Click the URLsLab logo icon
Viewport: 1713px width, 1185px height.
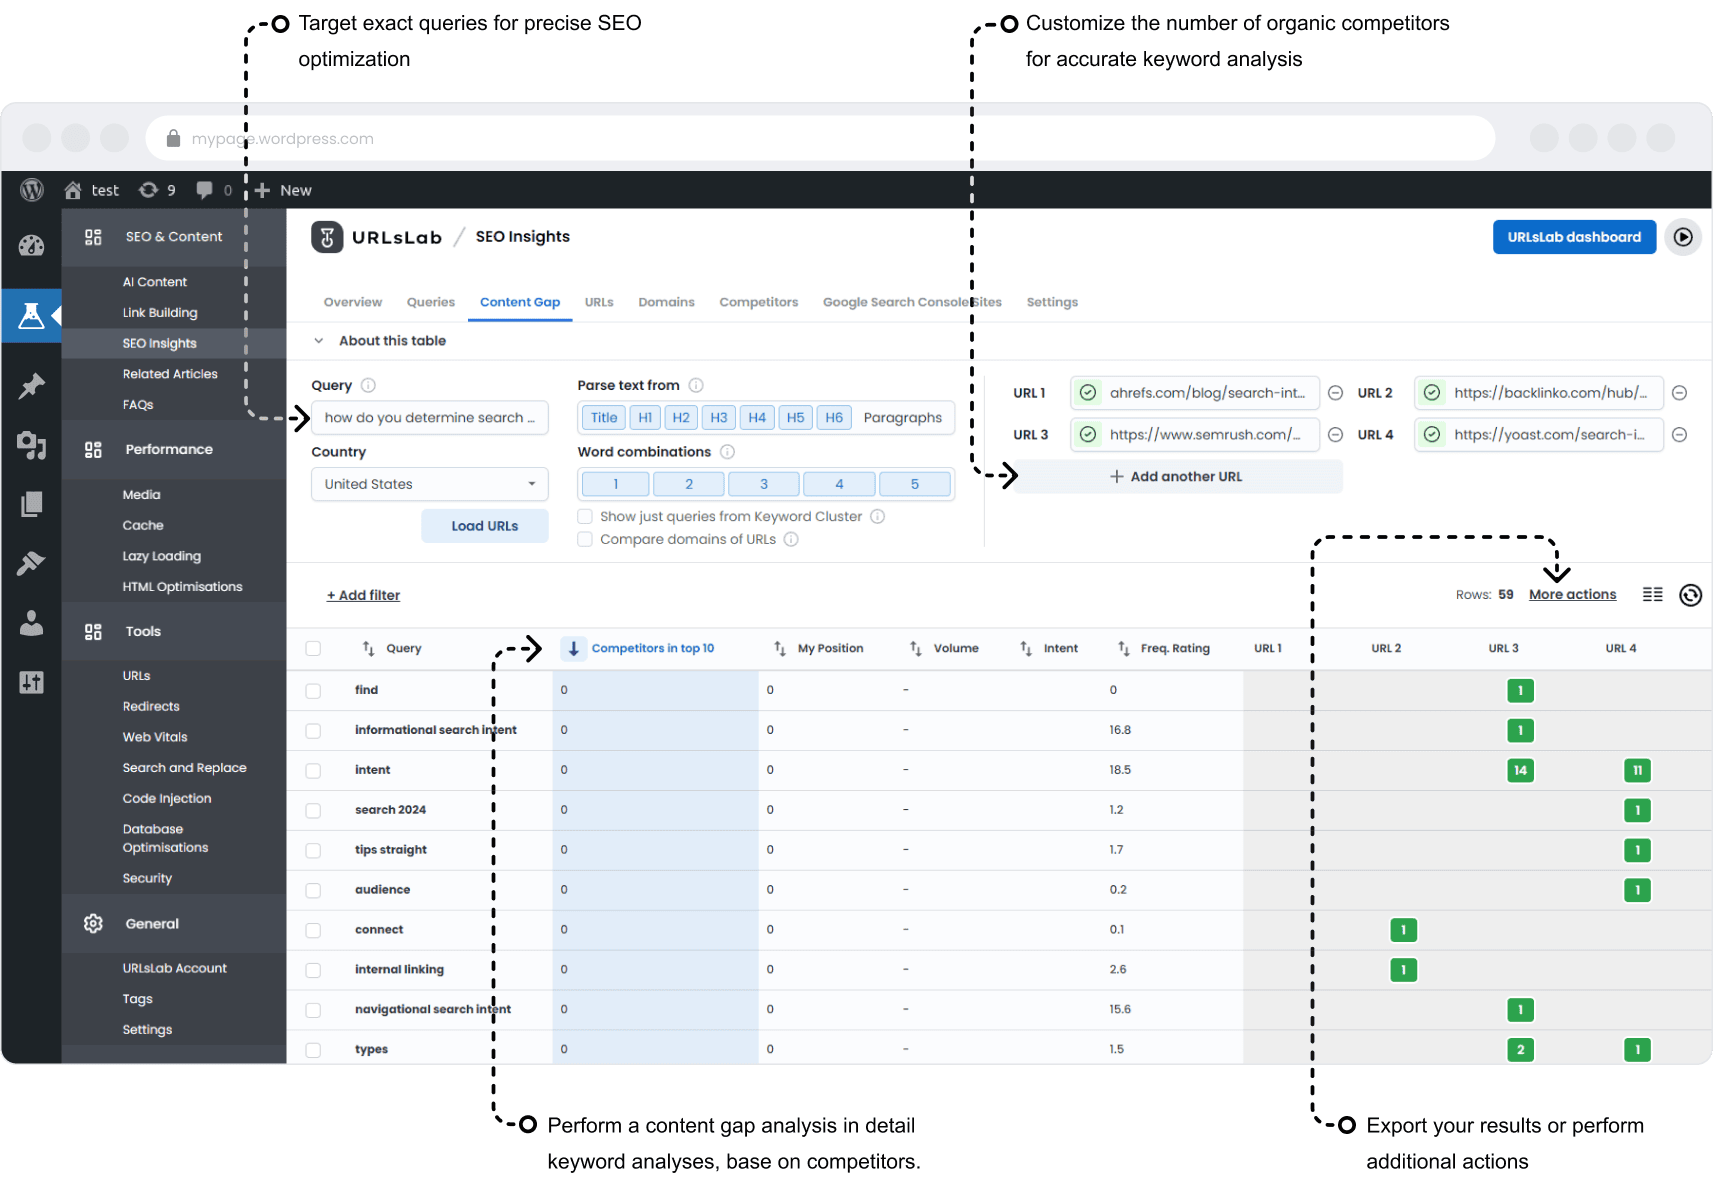click(327, 237)
